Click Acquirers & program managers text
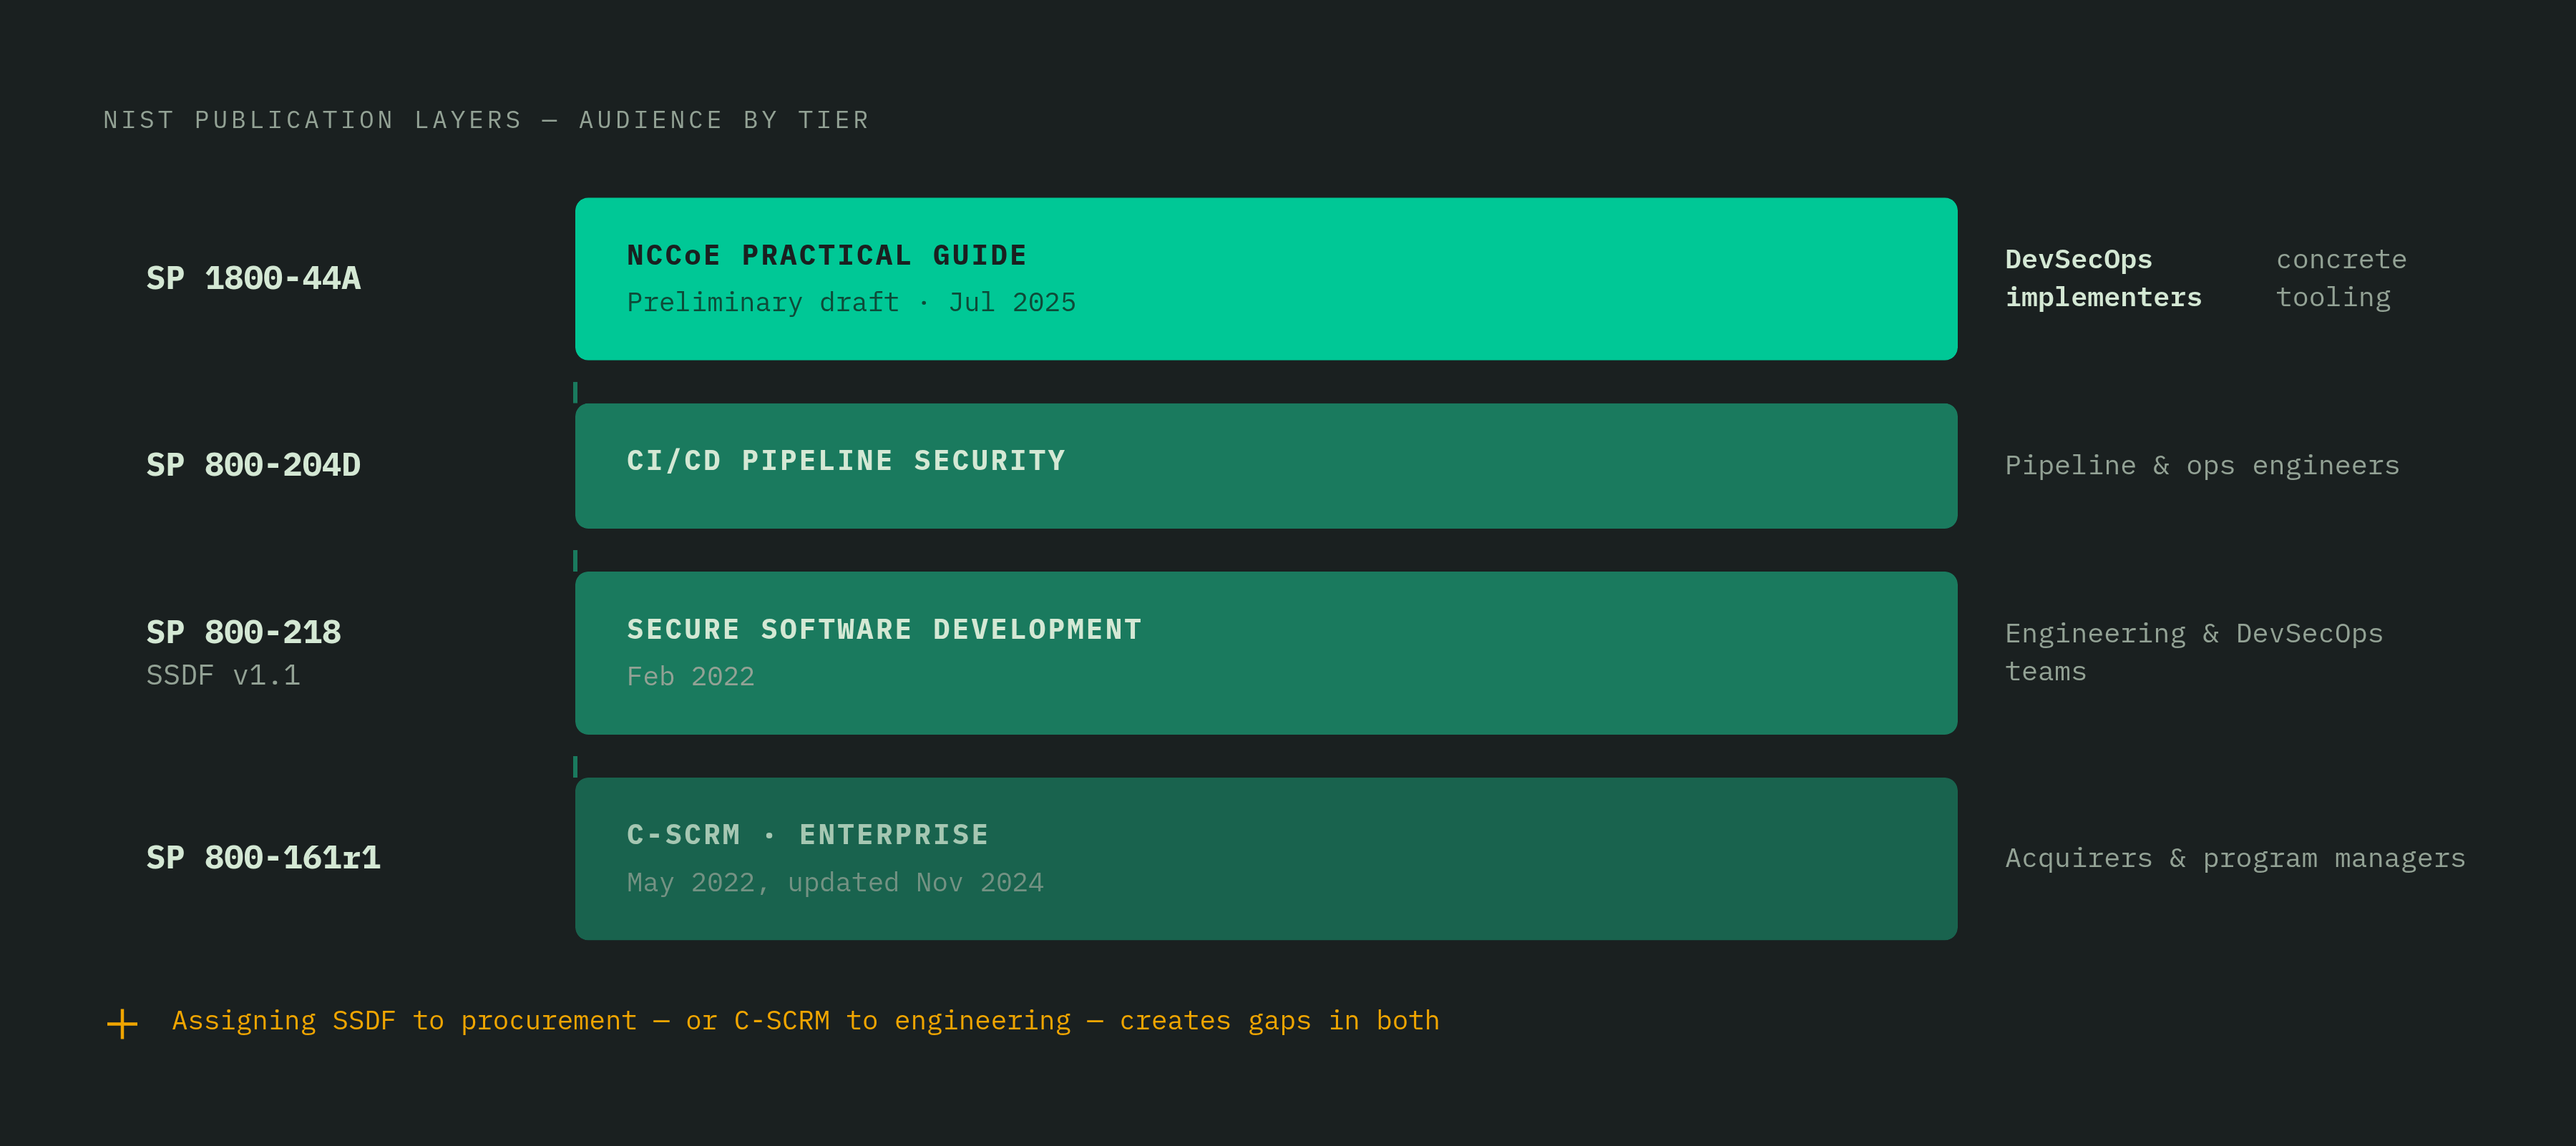The height and width of the screenshot is (1146, 2576). 2235,859
